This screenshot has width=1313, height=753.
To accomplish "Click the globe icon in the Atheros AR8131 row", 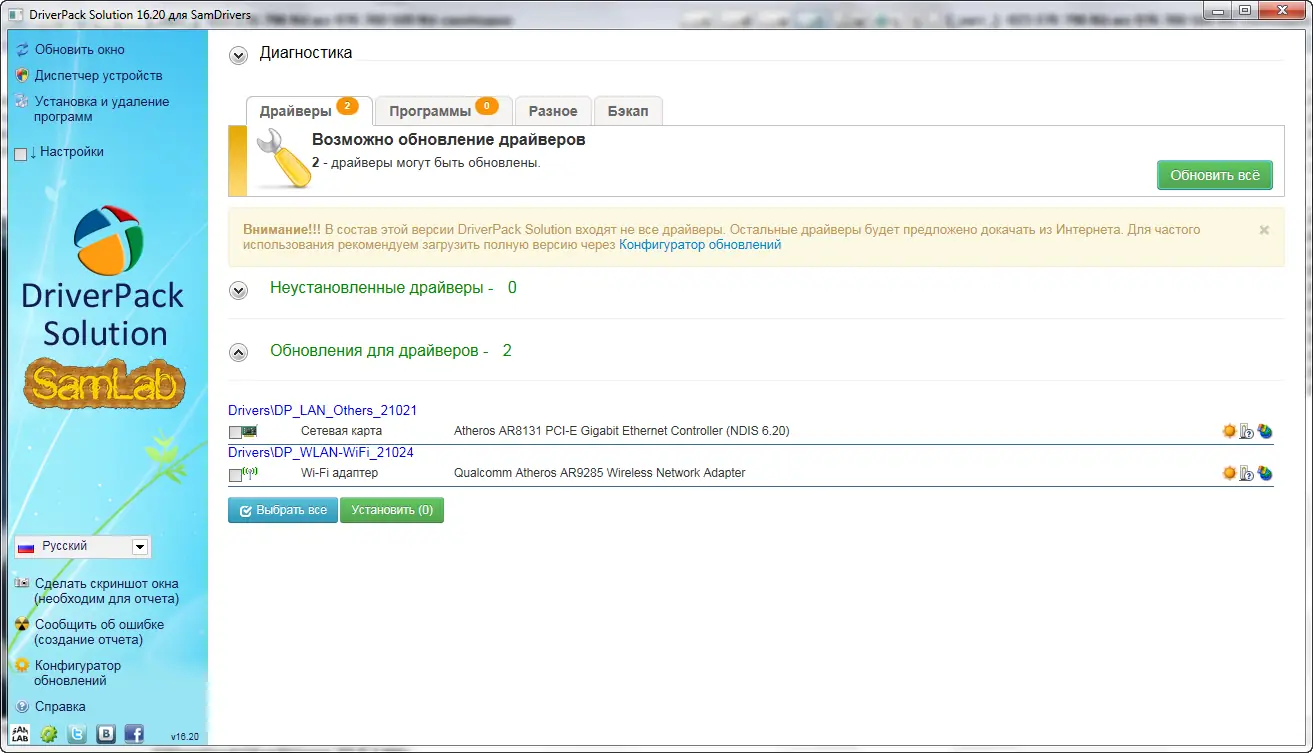I will click(1265, 431).
